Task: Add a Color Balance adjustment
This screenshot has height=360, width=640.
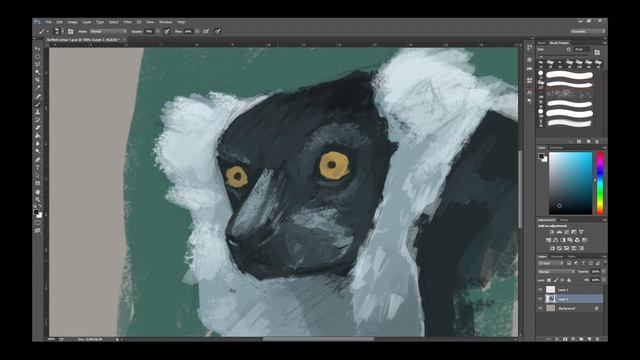Action: pyautogui.click(x=556, y=240)
